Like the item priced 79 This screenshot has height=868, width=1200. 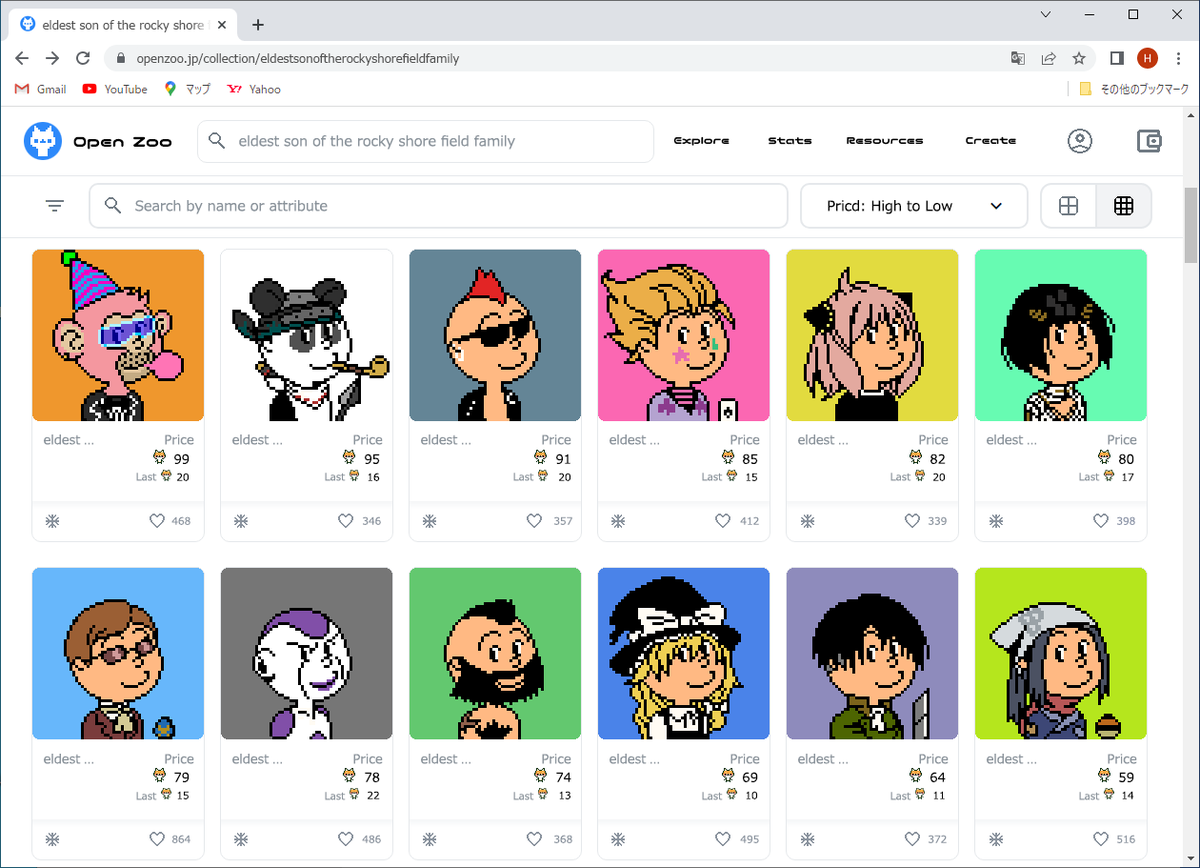(x=157, y=840)
